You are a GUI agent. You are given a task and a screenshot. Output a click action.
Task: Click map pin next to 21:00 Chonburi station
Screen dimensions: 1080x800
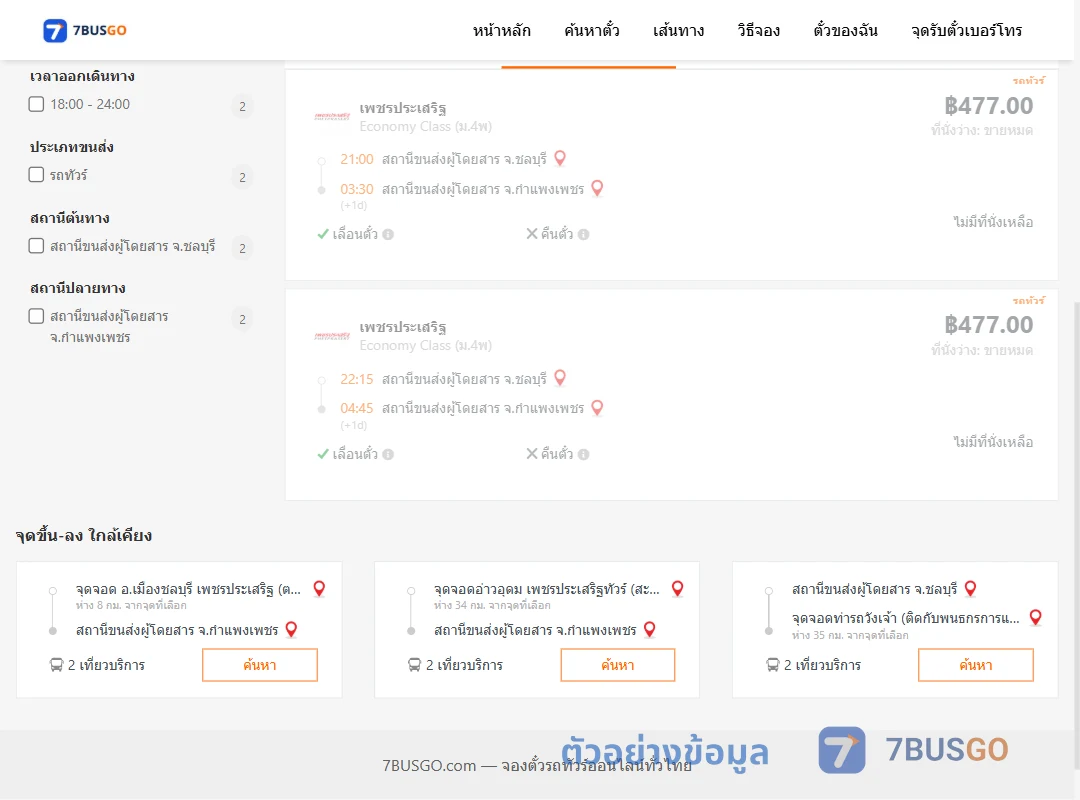pyautogui.click(x=560, y=158)
